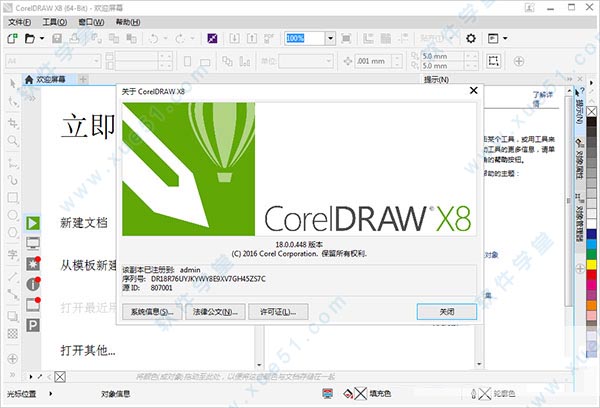Click the fill color 填充色 indicator
The image size is (600, 408).
pos(367,393)
